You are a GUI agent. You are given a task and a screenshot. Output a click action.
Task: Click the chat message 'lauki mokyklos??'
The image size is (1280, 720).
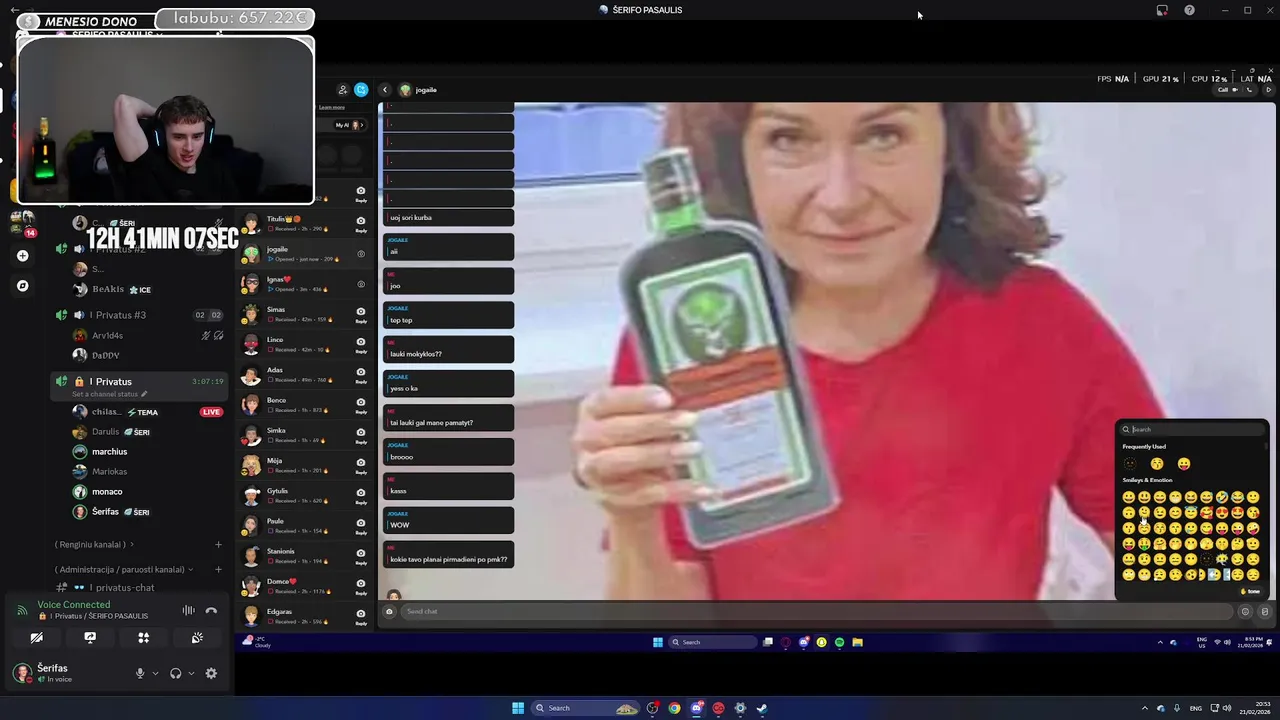tap(448, 350)
